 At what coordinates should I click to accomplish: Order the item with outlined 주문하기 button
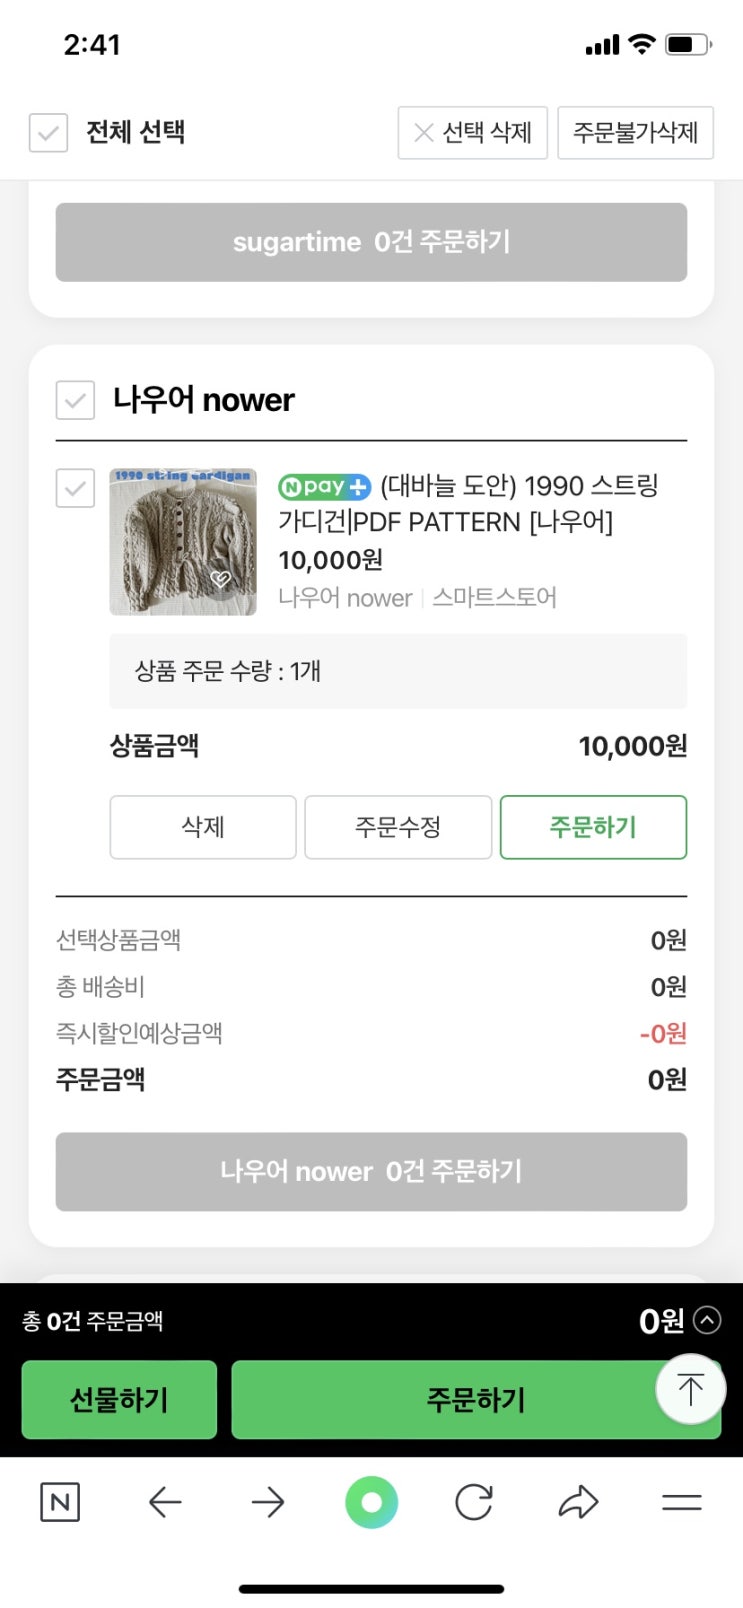coord(593,827)
